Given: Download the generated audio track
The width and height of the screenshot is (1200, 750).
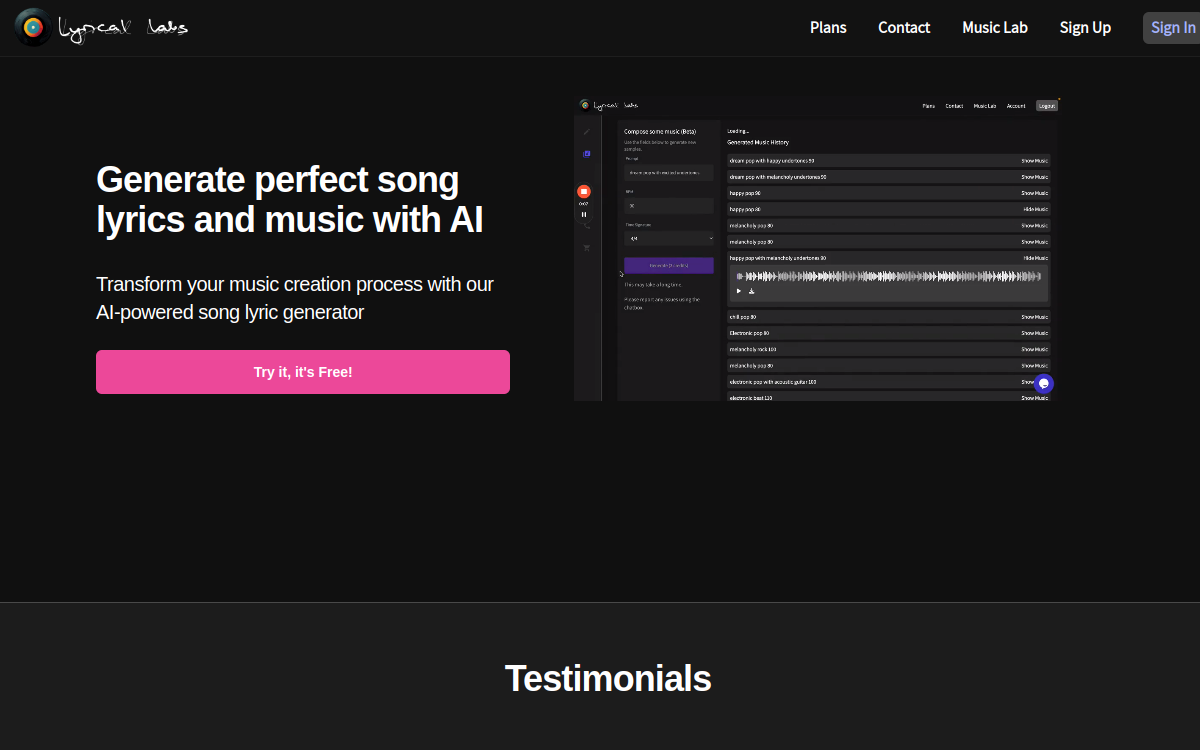Looking at the screenshot, I should (752, 291).
